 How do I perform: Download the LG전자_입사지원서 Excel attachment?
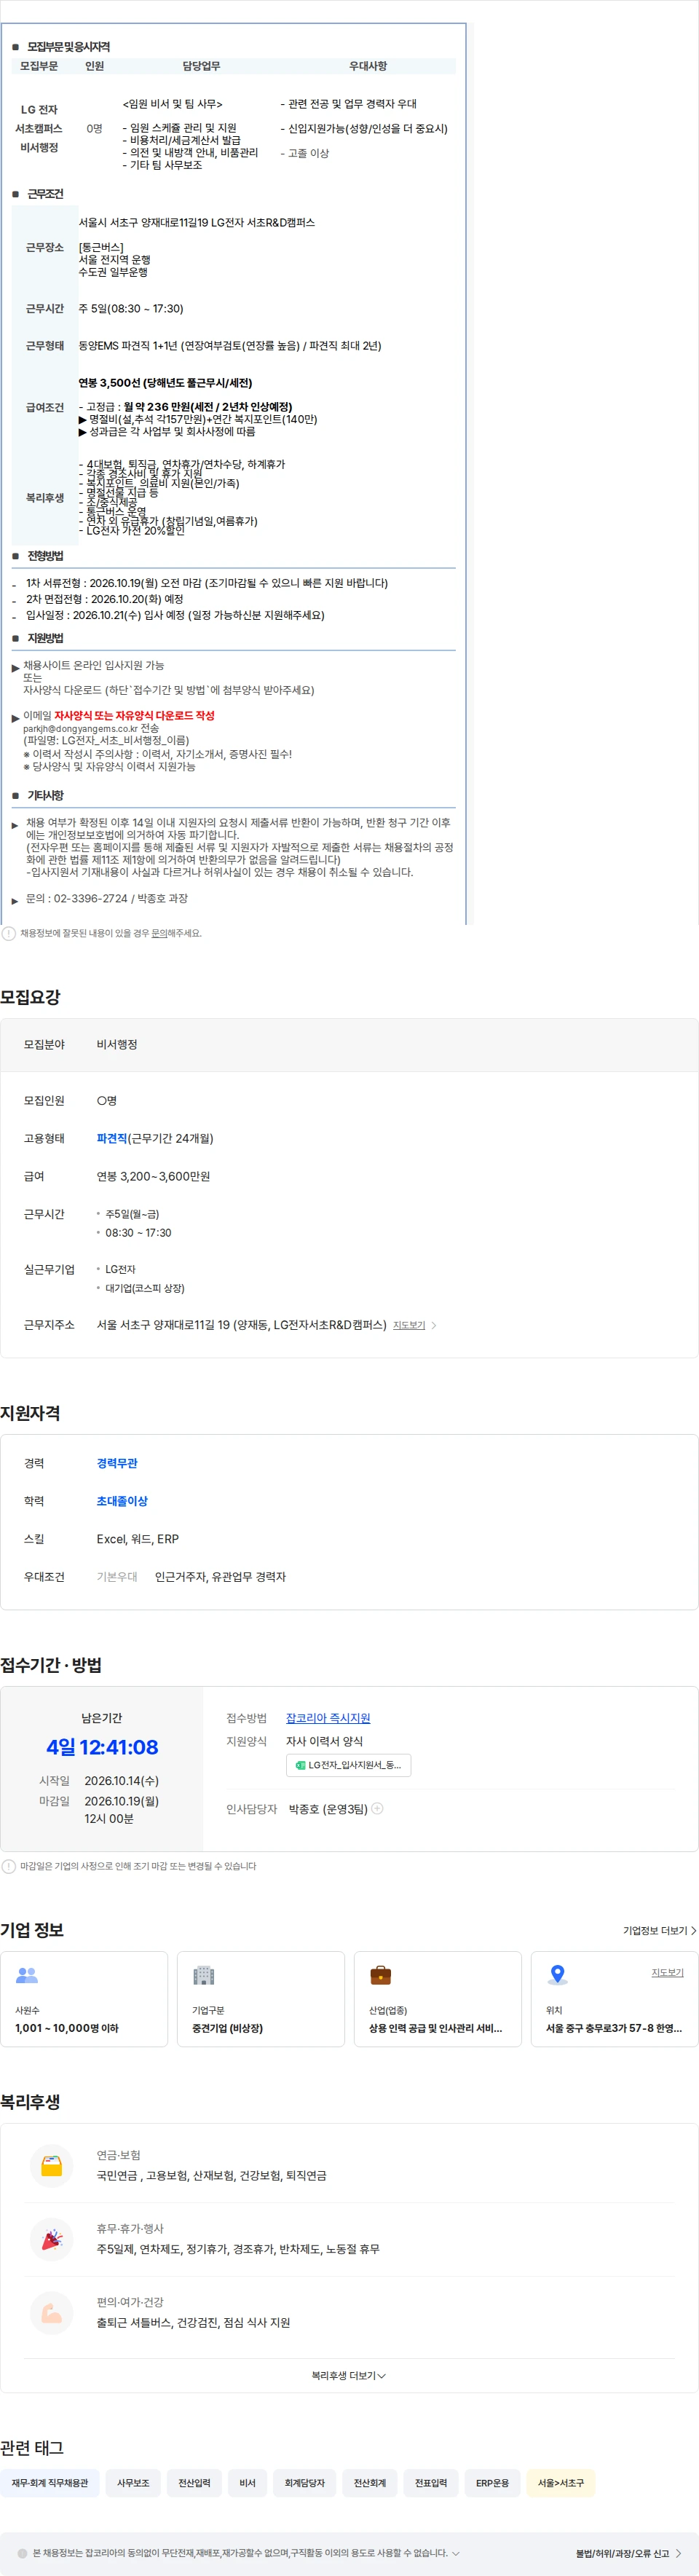point(349,1765)
